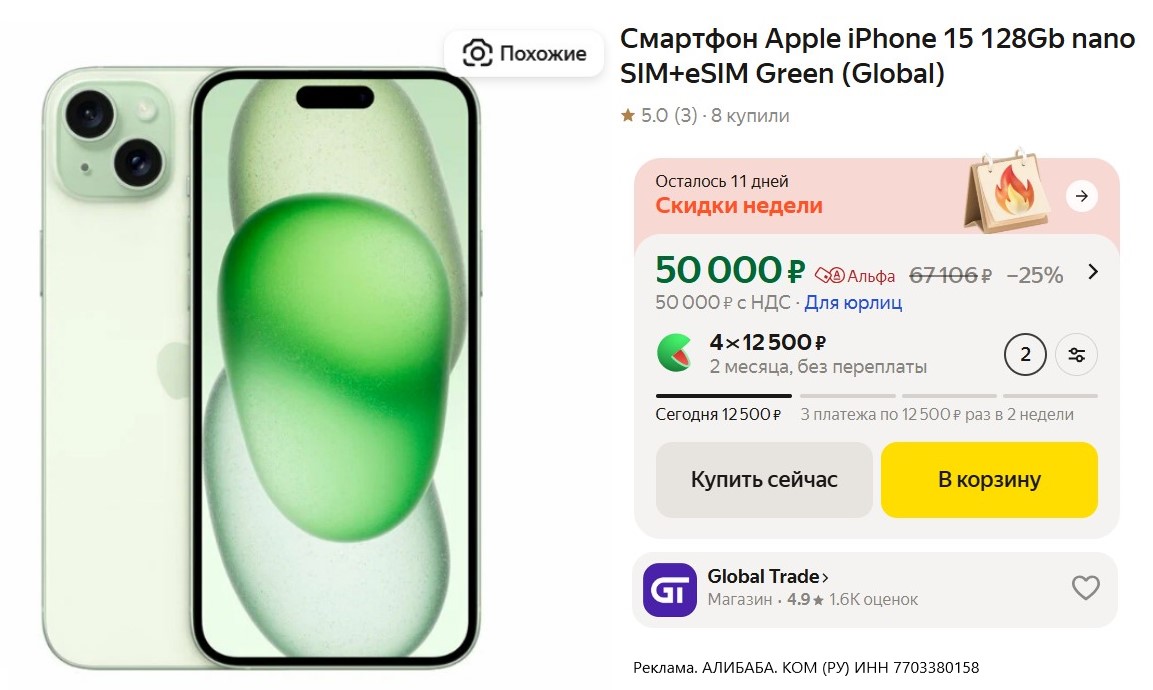The image size is (1153, 690).
Task: Click the green Split installment logo
Action: 675,353
